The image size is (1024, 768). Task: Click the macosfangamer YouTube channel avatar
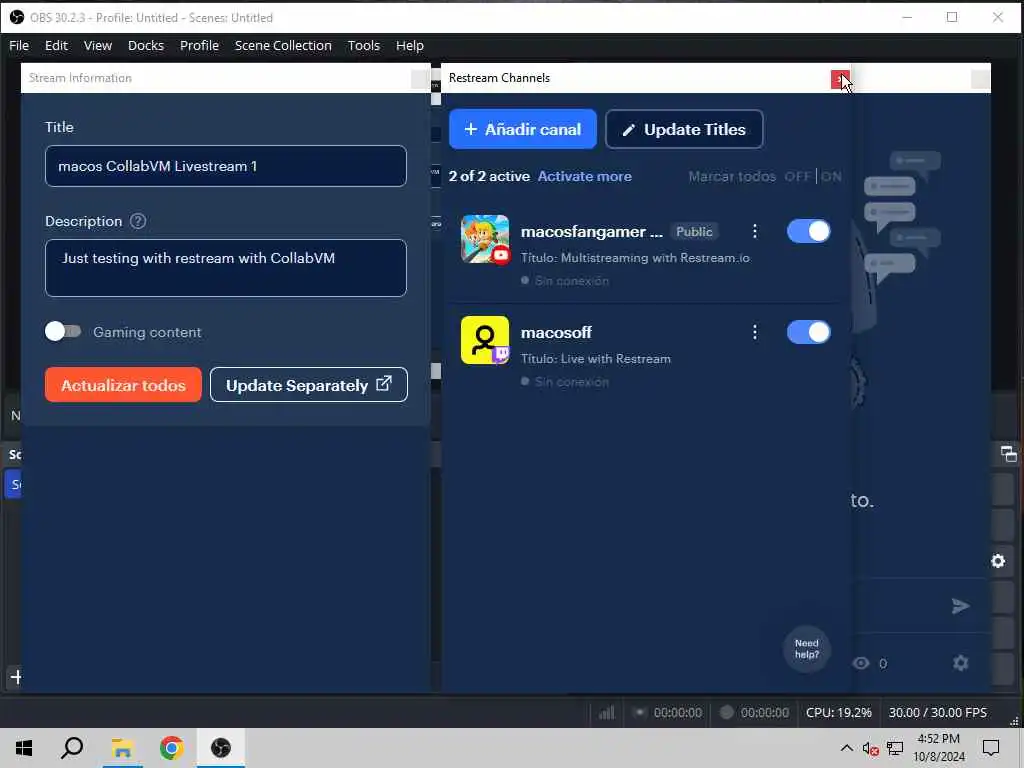(x=485, y=239)
